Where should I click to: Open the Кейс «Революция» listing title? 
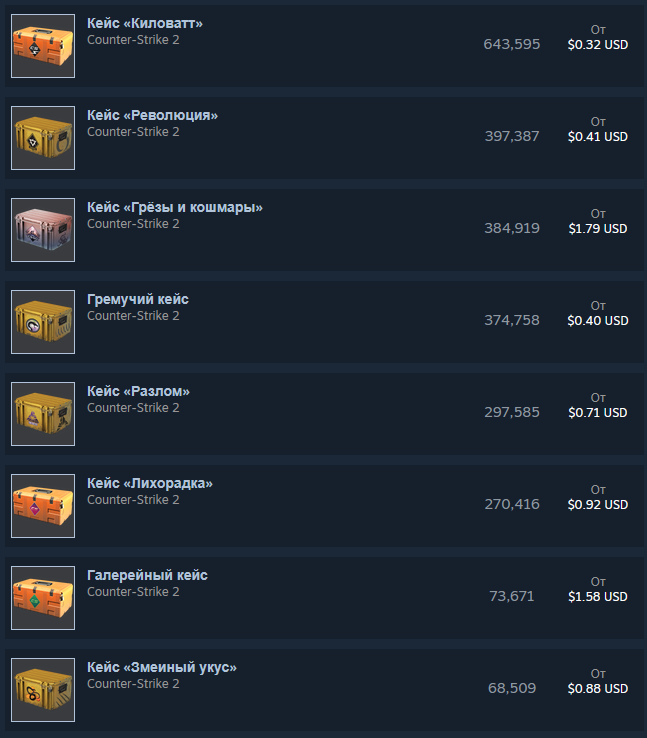[152, 115]
